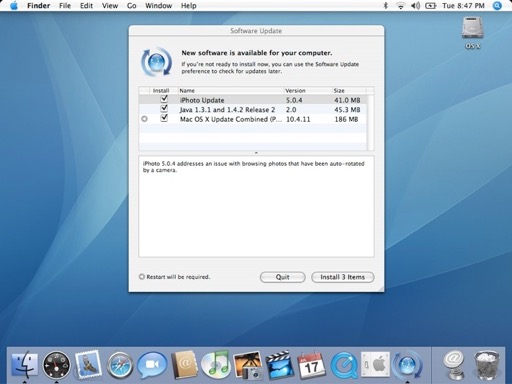Image resolution: width=512 pixels, height=384 pixels.
Task: Select the Java 1.3.1 and 1.4.2 Release 2 row
Action: coord(253,109)
